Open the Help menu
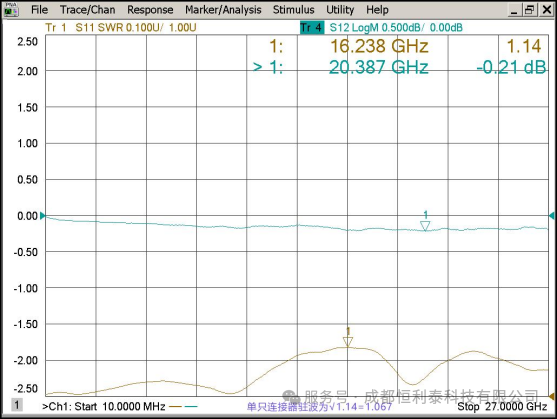 (x=377, y=10)
